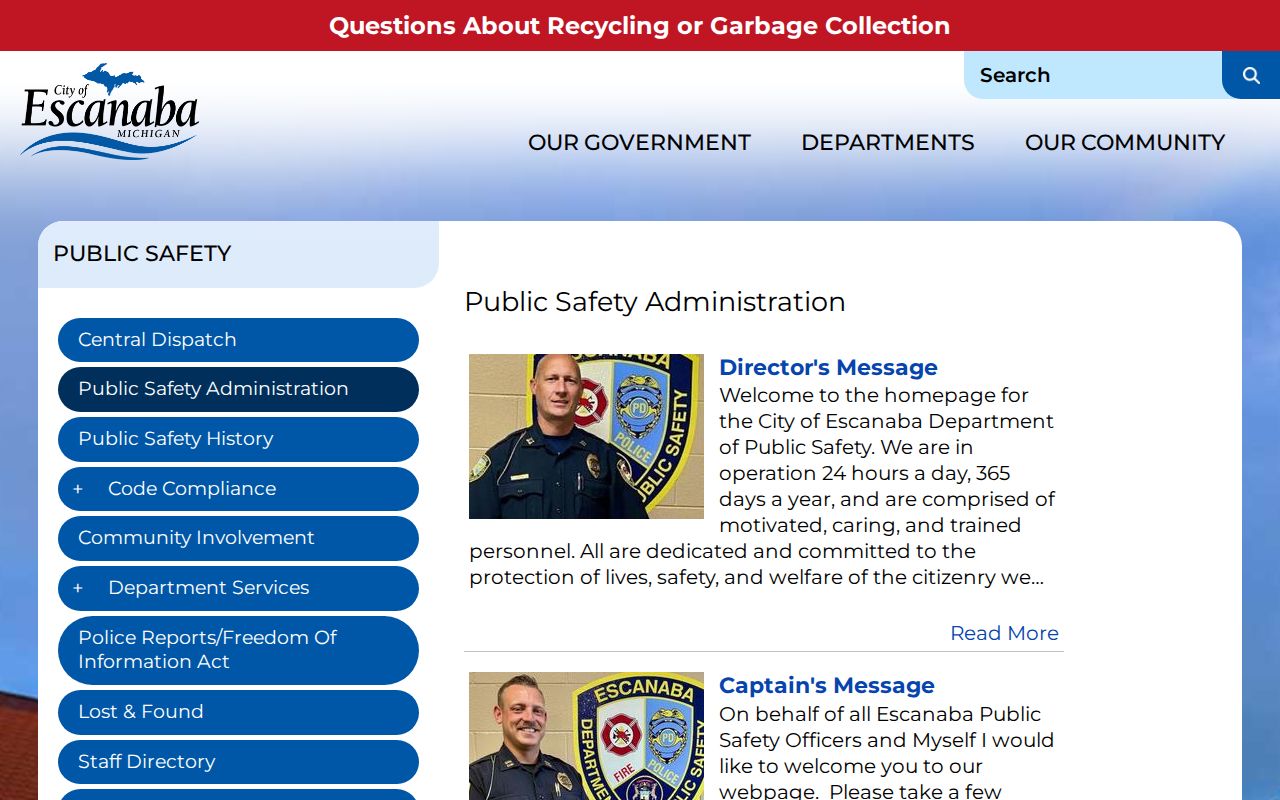The height and width of the screenshot is (800, 1280).
Task: Open Police Reports/Freedom Of Information Act
Action: tap(238, 650)
